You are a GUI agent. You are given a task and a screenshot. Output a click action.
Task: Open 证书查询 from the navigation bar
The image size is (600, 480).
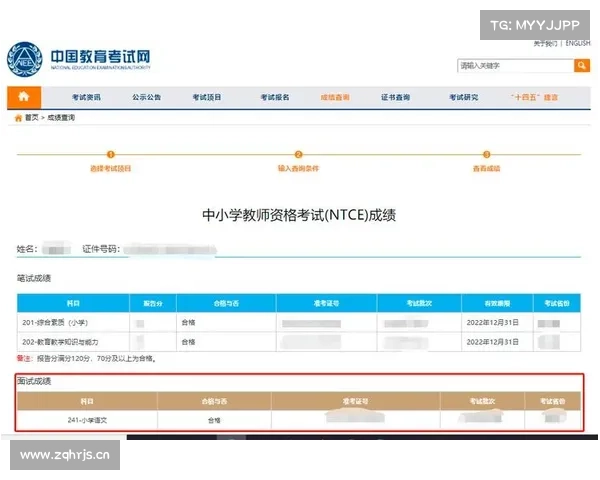click(x=395, y=98)
